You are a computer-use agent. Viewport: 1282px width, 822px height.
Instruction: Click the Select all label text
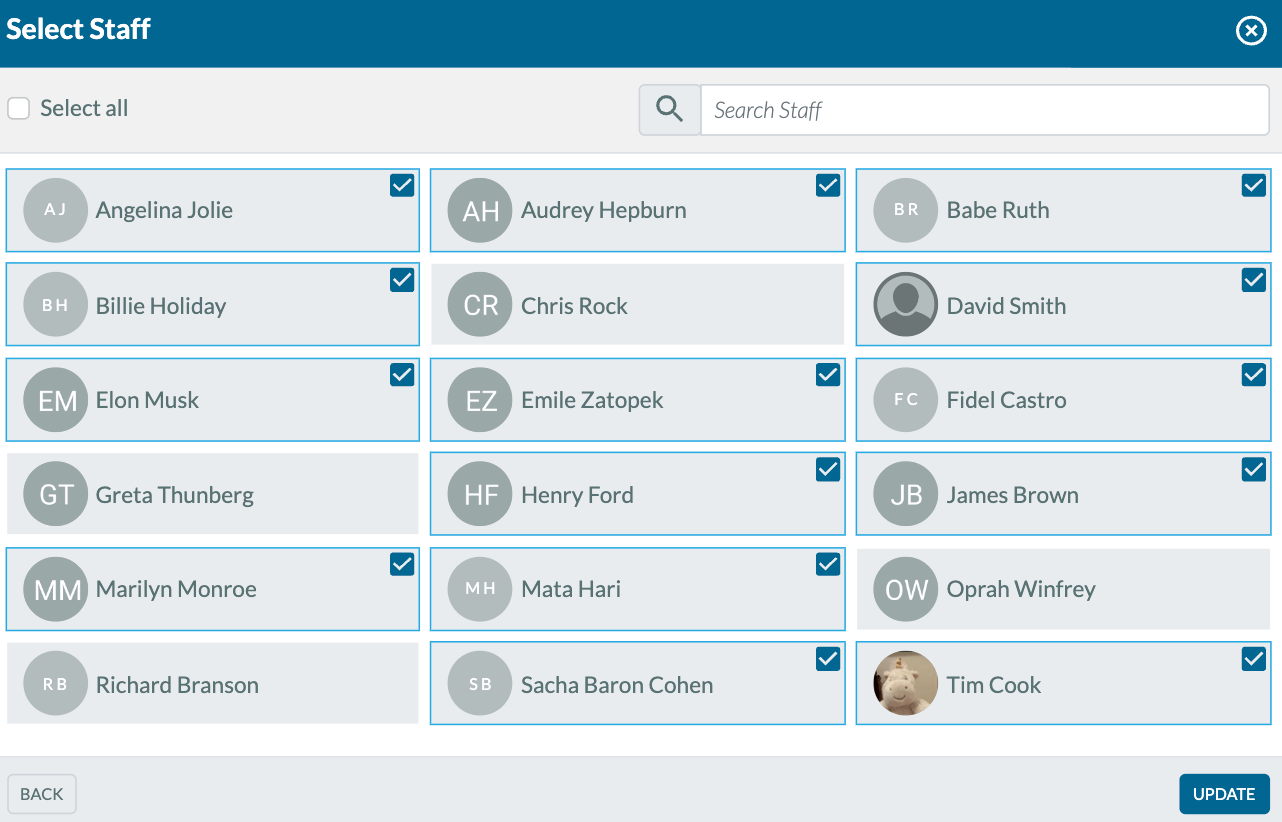84,108
